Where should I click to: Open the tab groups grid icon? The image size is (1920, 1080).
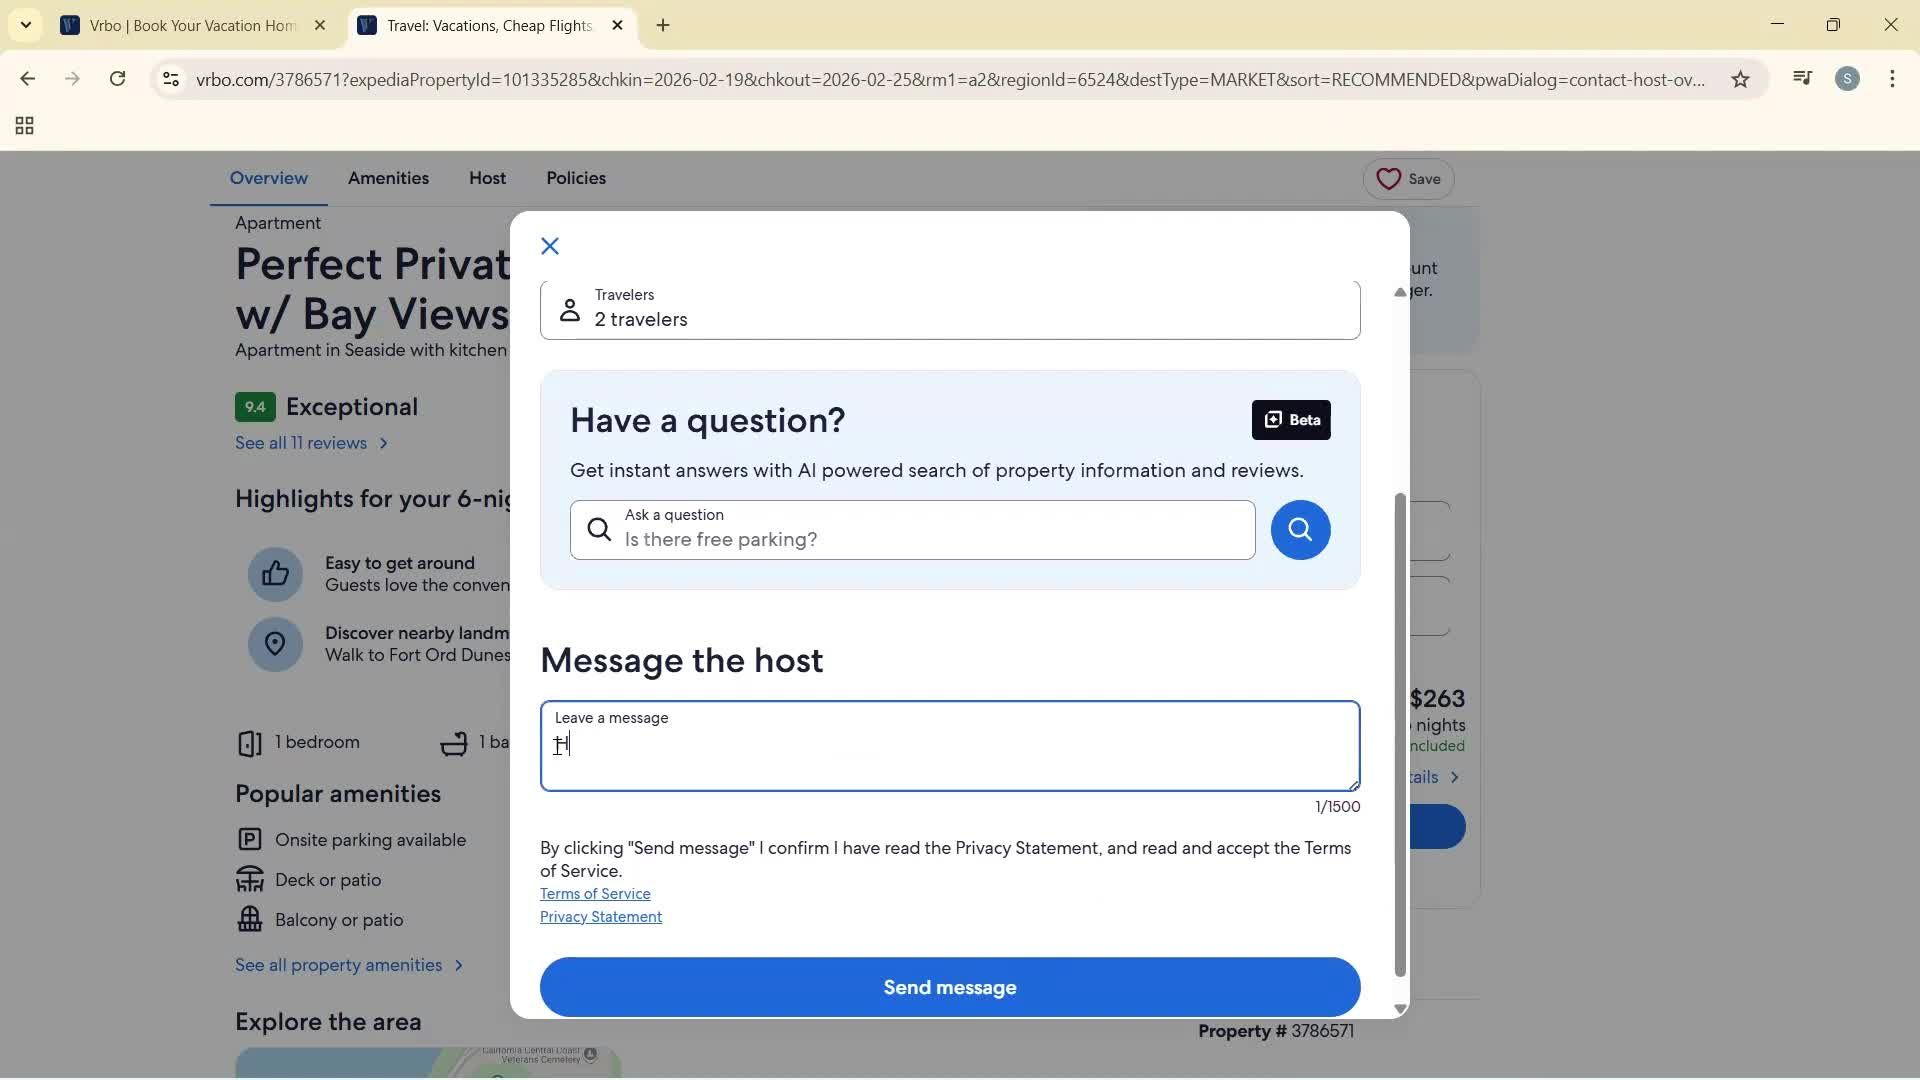(x=25, y=126)
